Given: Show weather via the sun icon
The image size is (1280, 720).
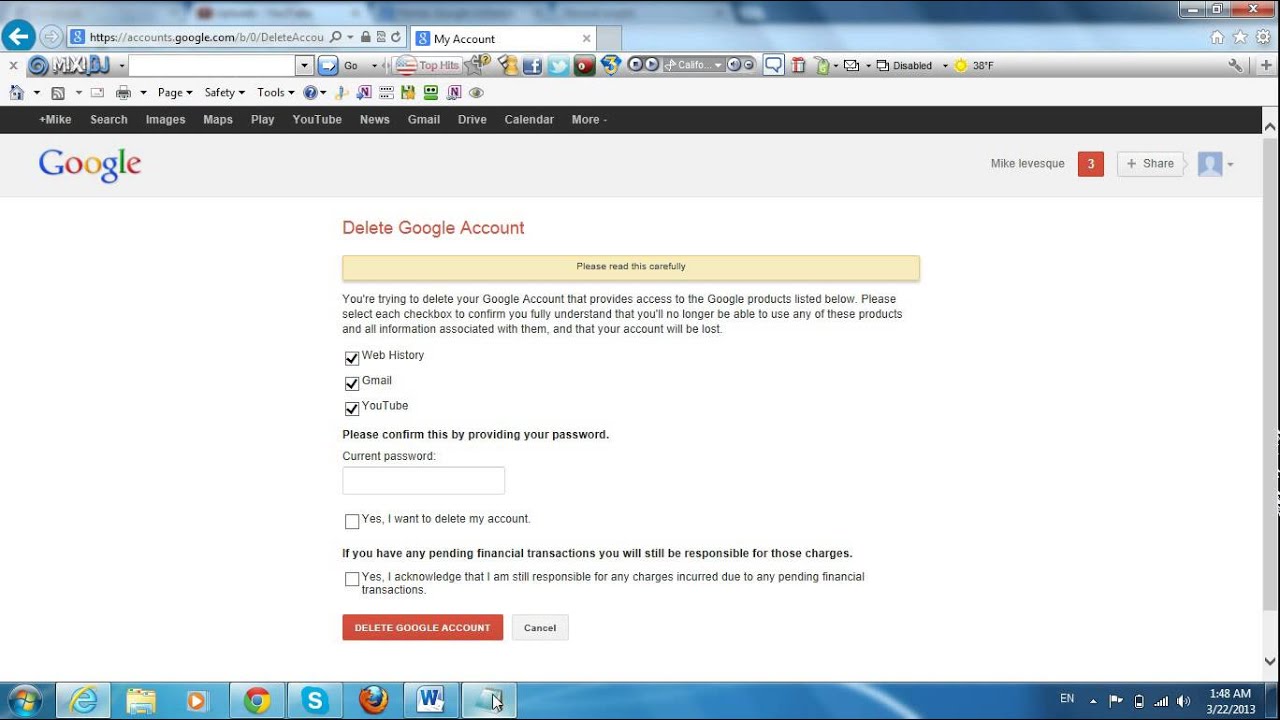Looking at the screenshot, I should click(x=961, y=66).
